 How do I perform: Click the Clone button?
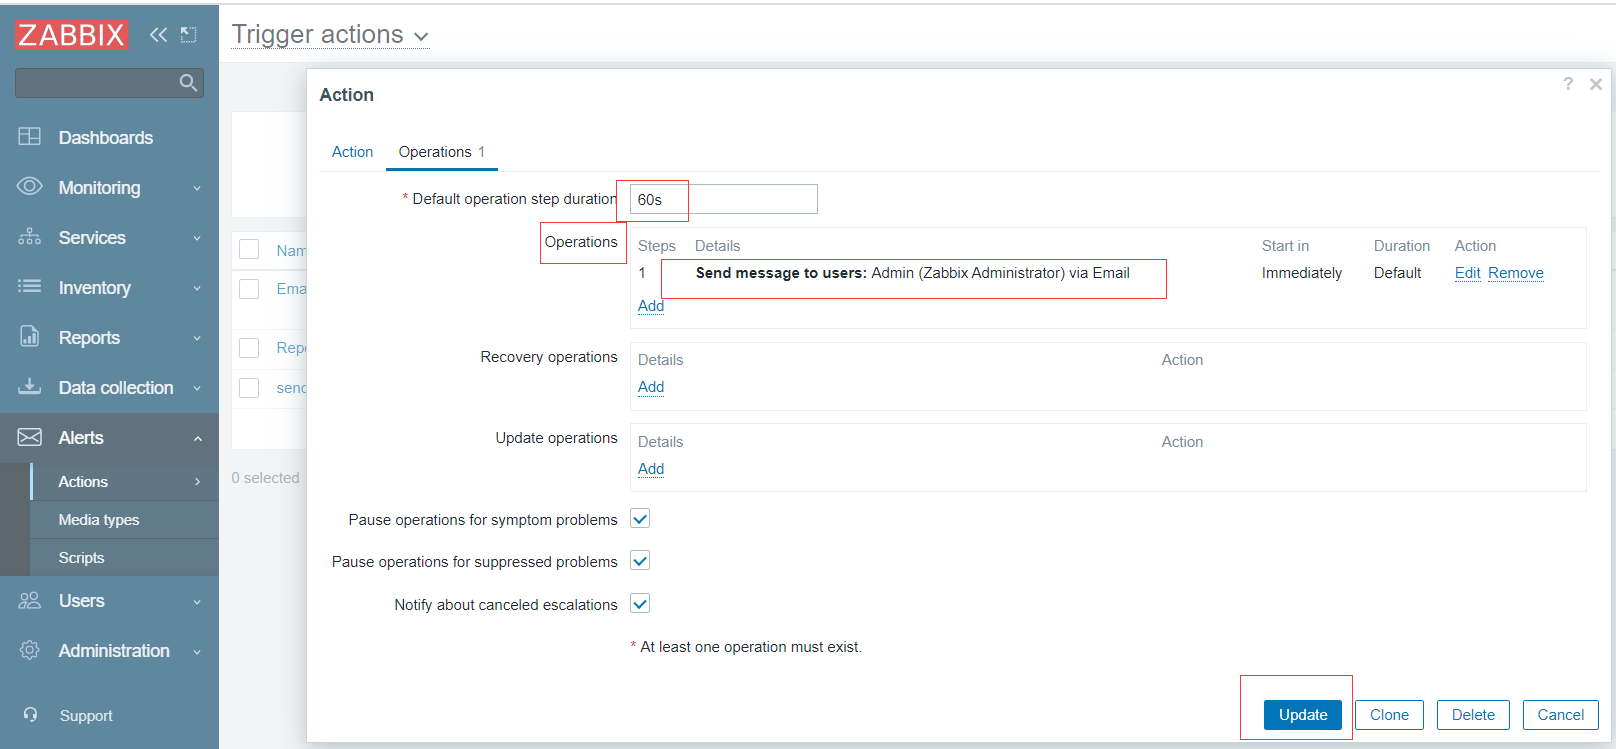point(1389,715)
